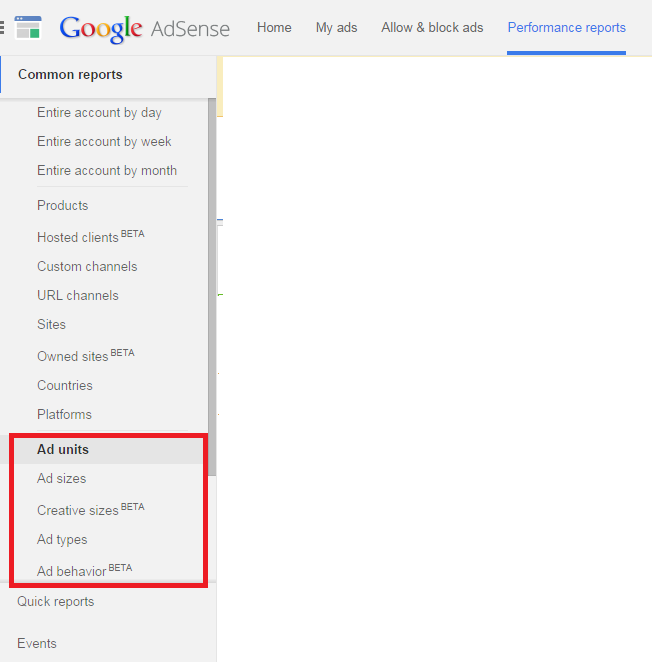652x662 pixels.
Task: Open Entire account by day report
Action: tap(99, 113)
